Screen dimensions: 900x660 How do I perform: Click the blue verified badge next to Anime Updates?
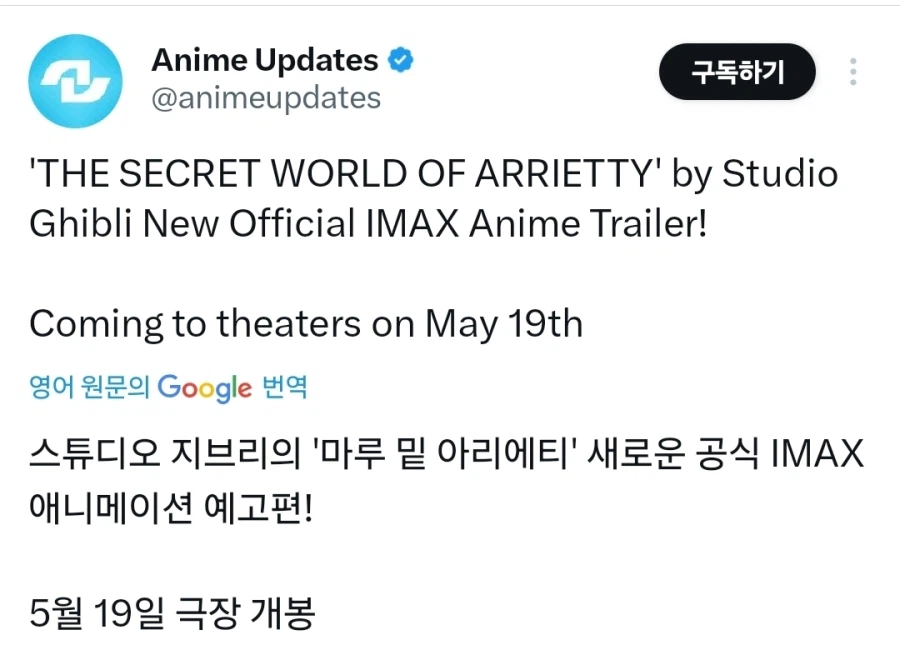[x=399, y=60]
